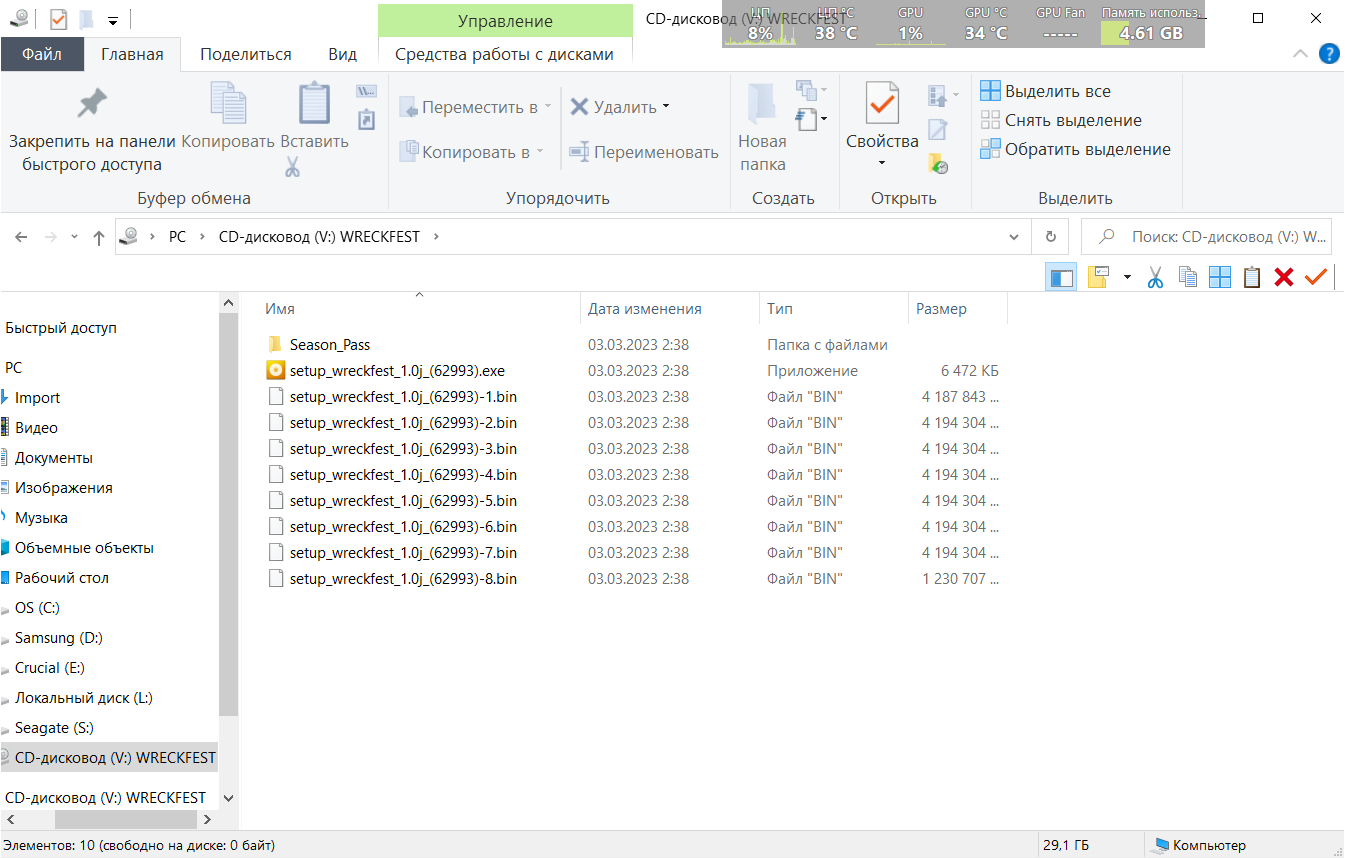
Task: Open the view options dropdown arrow beside the folder icon
Action: pos(1127,277)
